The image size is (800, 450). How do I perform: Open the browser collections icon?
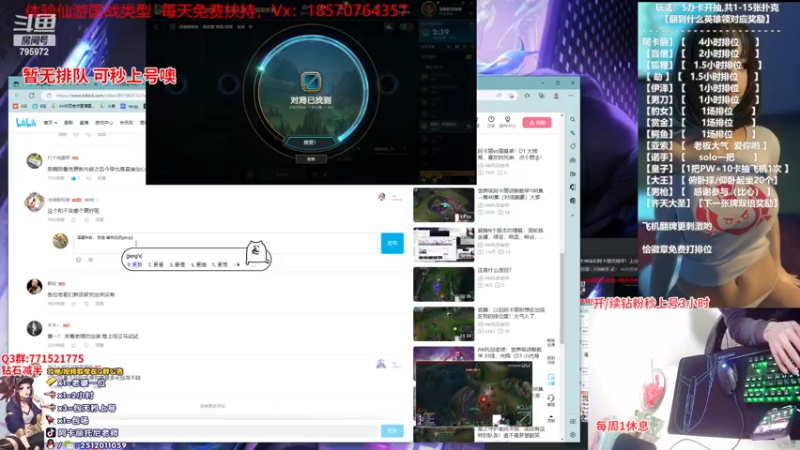coord(541,95)
